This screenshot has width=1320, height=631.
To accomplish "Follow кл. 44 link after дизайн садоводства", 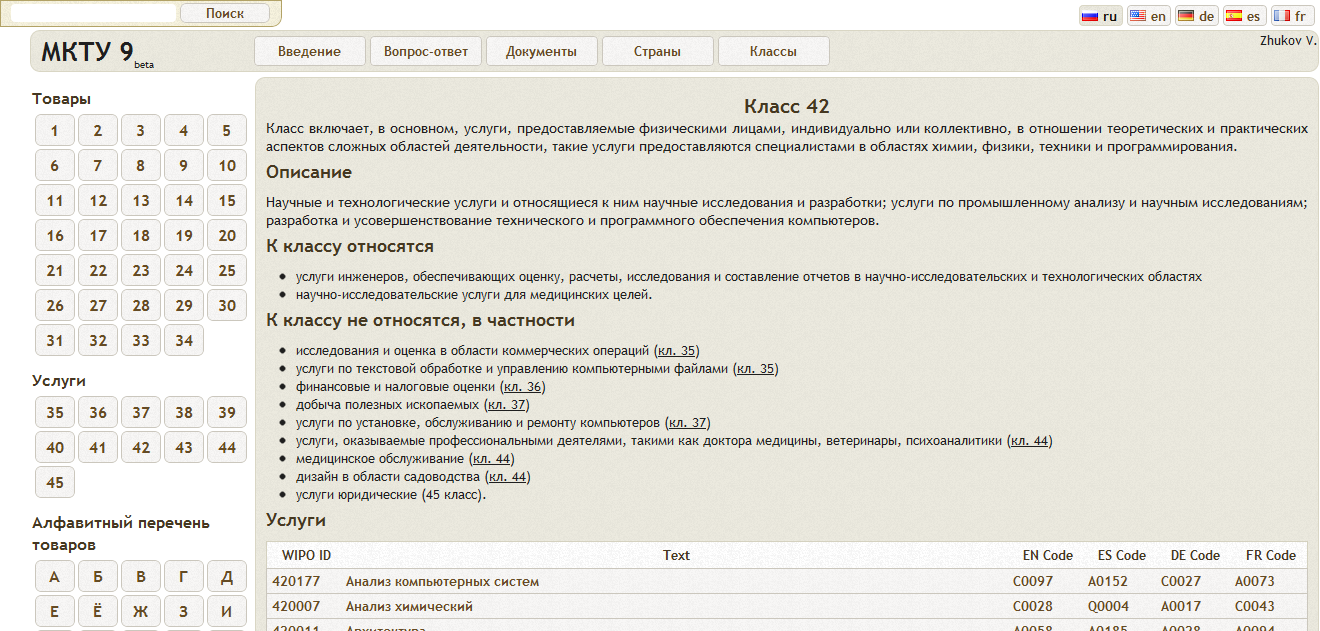I will click(508, 477).
